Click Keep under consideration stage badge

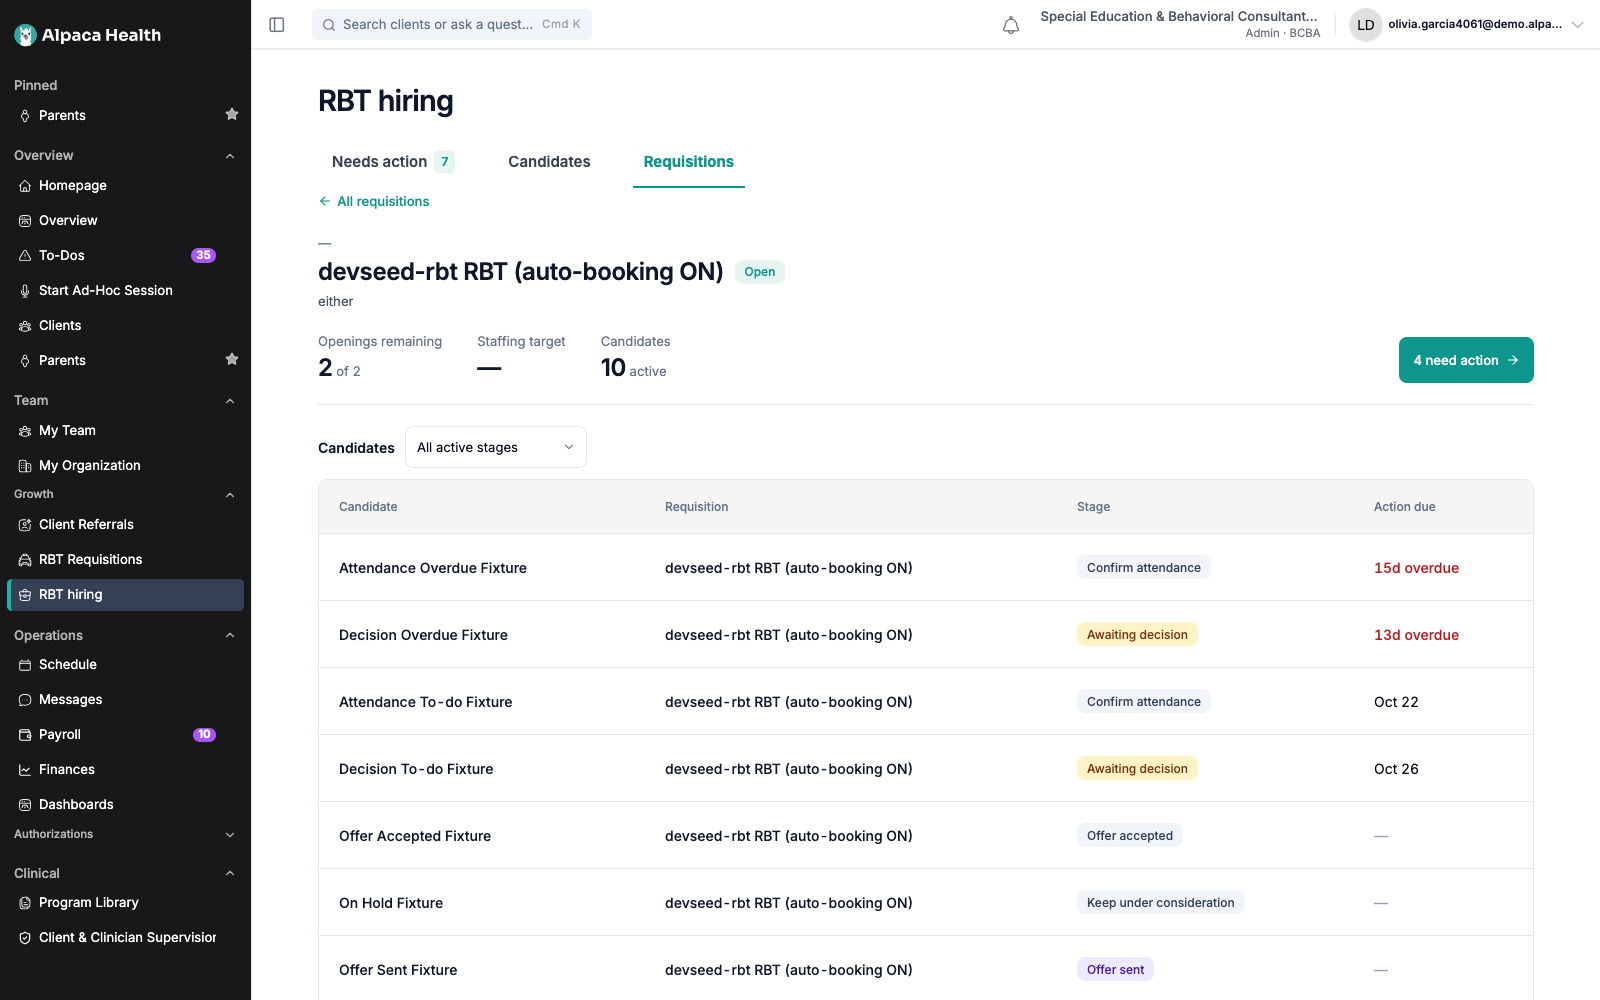1160,902
